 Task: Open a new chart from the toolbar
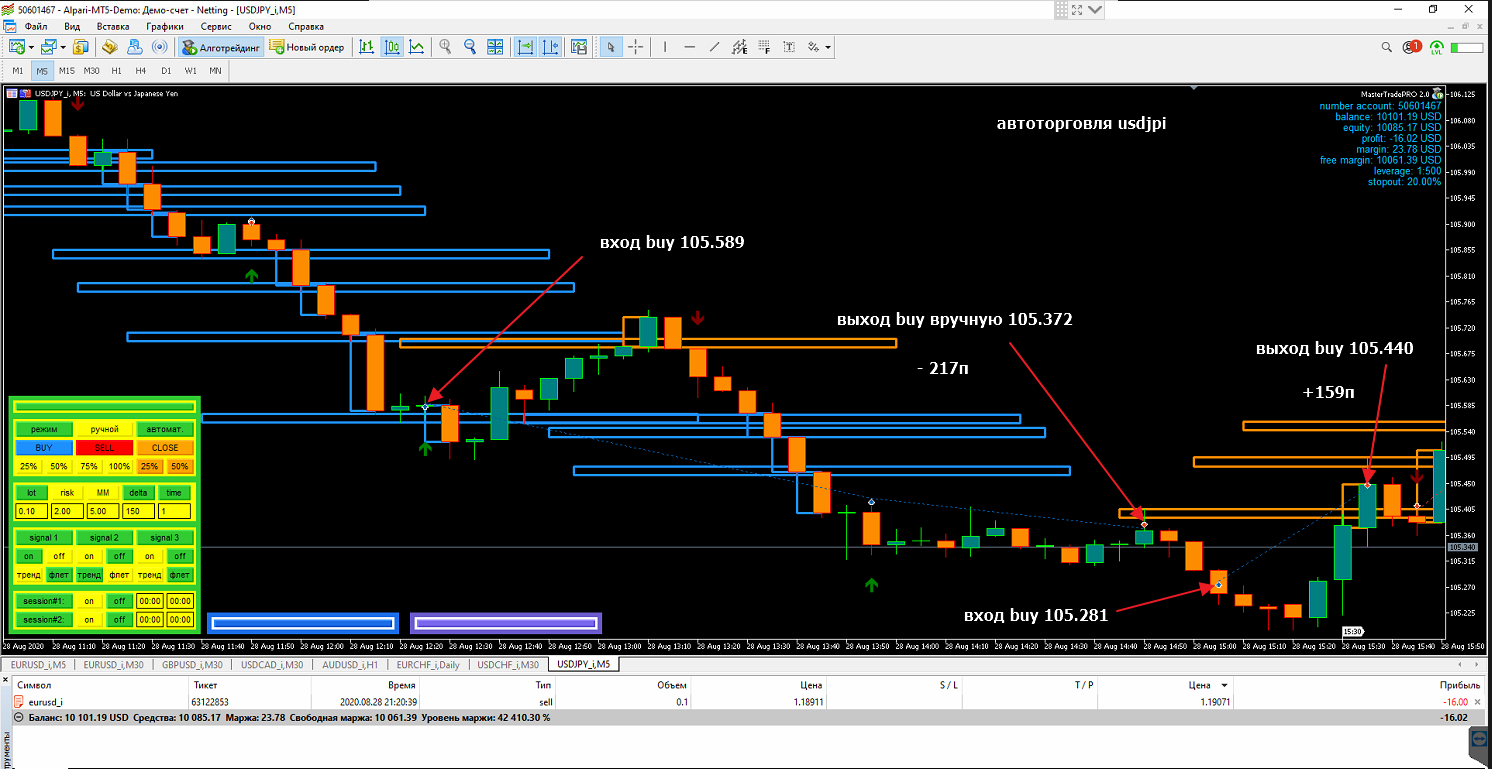[x=17, y=47]
